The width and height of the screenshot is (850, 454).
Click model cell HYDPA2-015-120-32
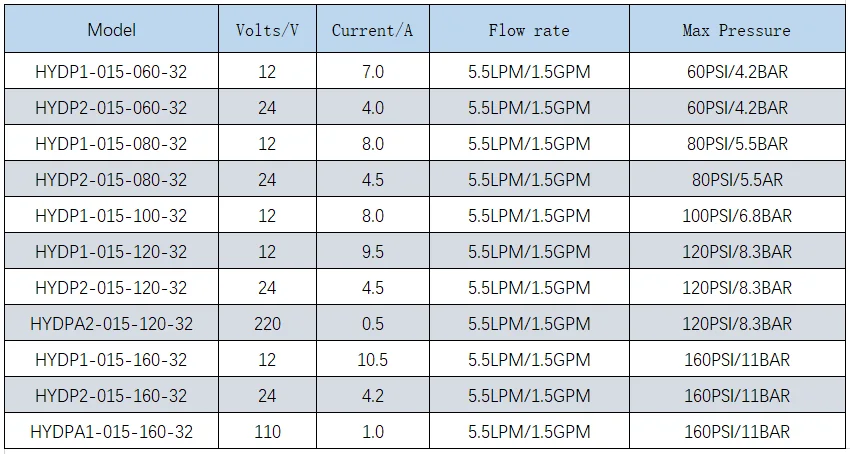point(111,324)
